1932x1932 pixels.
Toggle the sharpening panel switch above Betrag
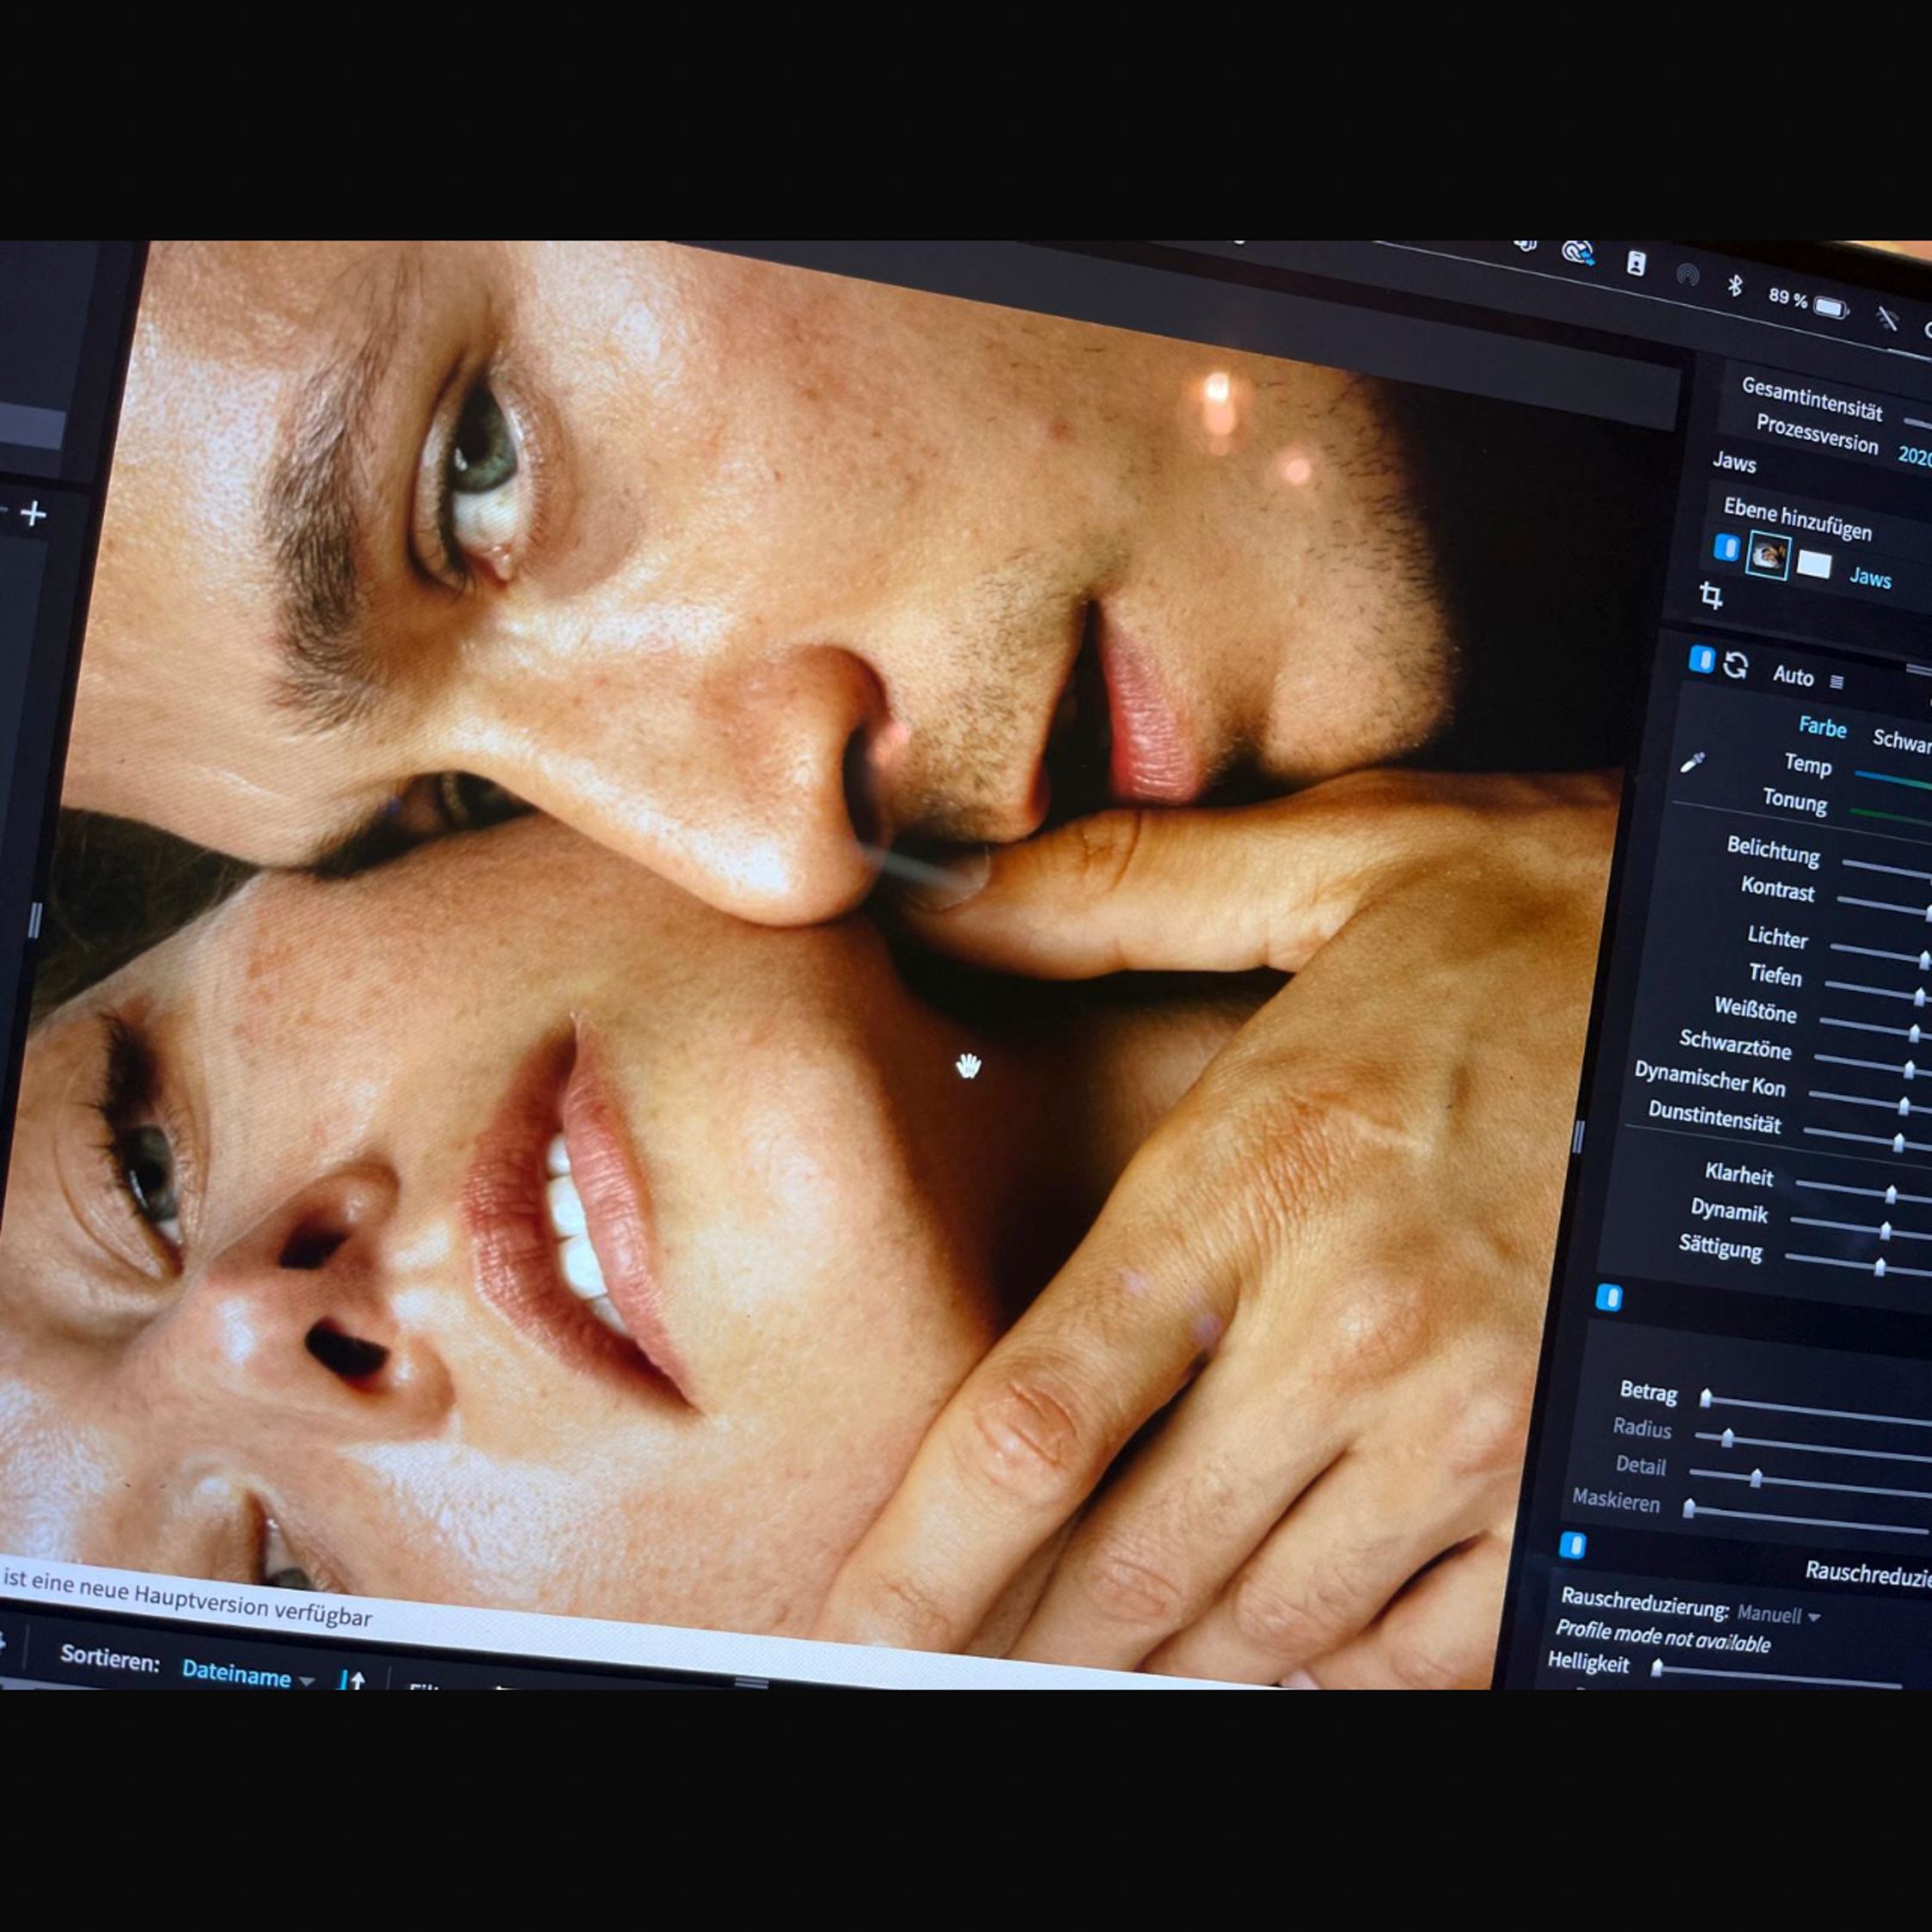coord(1608,1297)
